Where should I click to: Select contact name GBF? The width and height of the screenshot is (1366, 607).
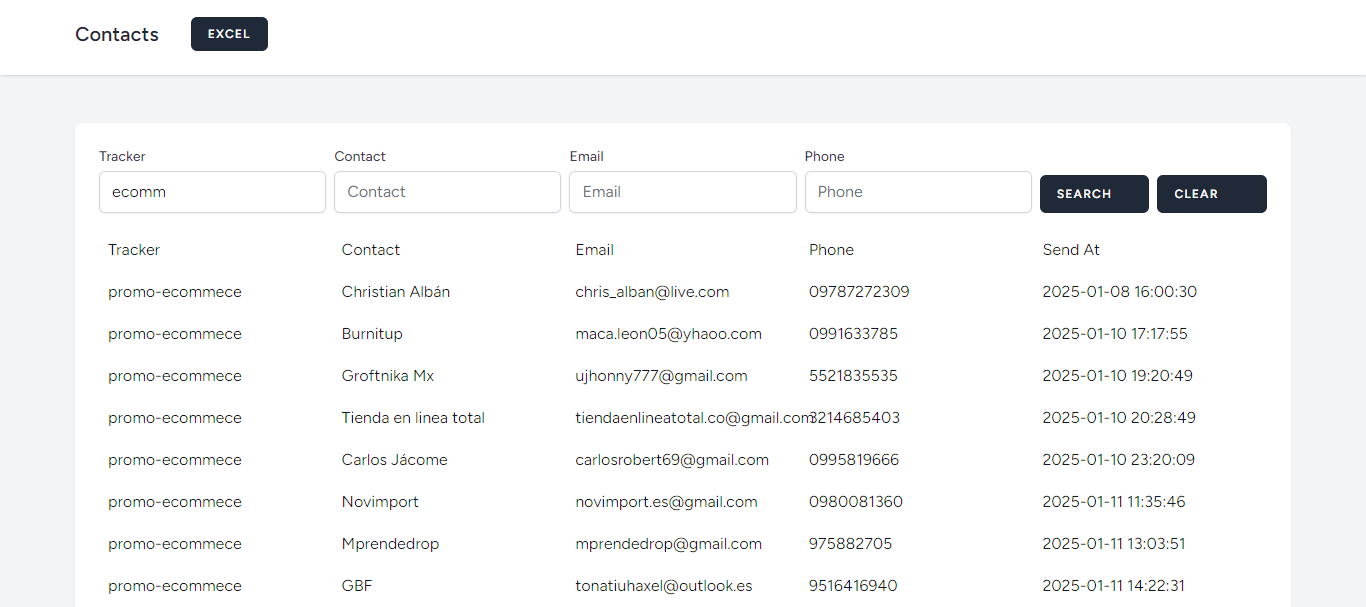357,586
